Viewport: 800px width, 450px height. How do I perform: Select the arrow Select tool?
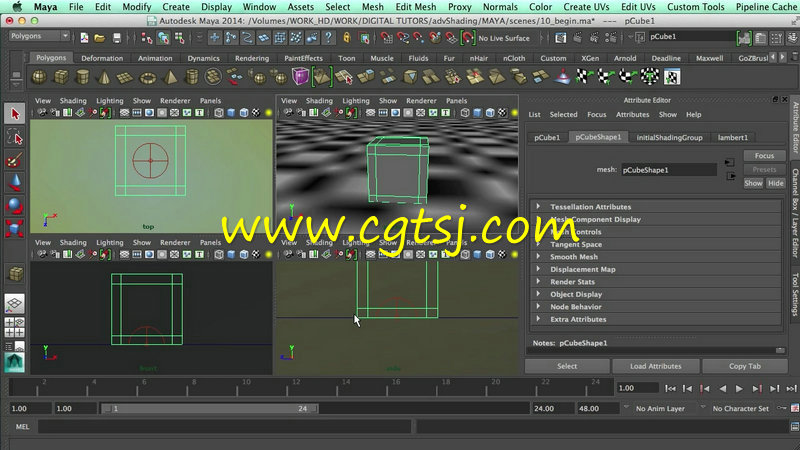(x=15, y=113)
